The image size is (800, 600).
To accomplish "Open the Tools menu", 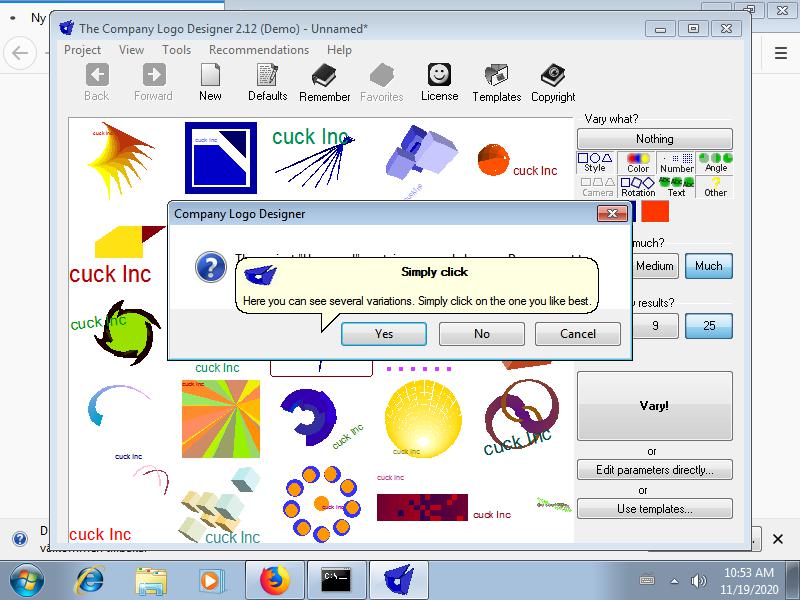I will coord(177,50).
